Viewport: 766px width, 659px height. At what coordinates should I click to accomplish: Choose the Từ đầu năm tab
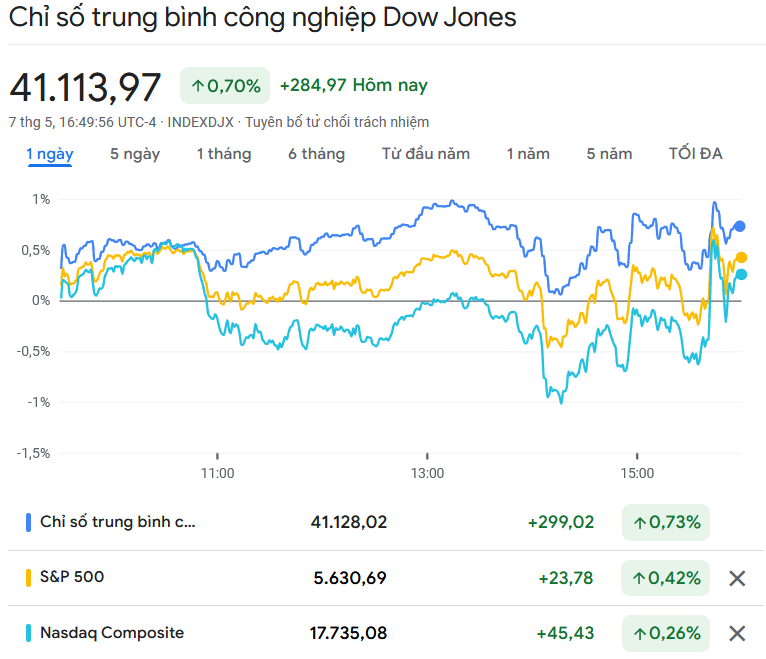click(x=425, y=154)
